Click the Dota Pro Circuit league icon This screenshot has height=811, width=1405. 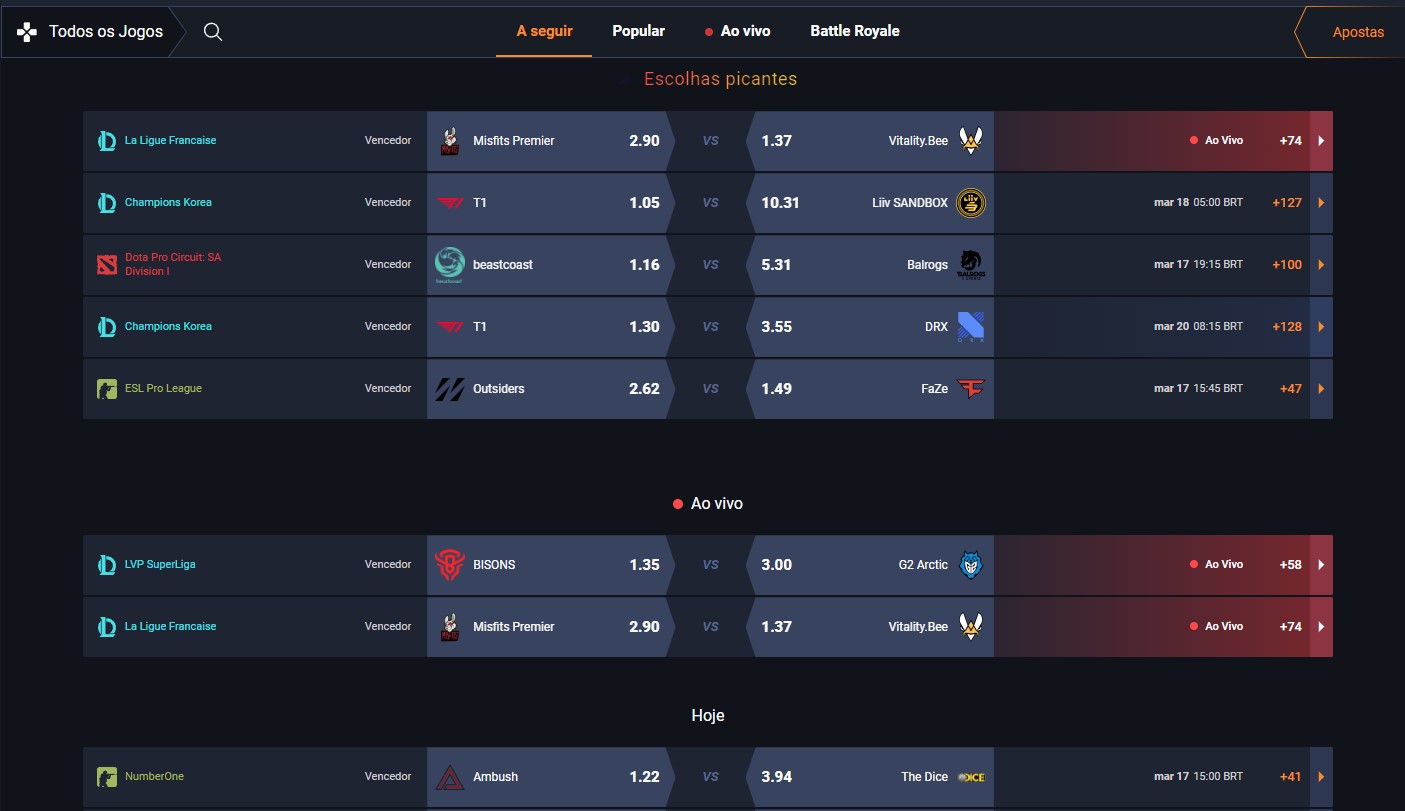point(106,264)
